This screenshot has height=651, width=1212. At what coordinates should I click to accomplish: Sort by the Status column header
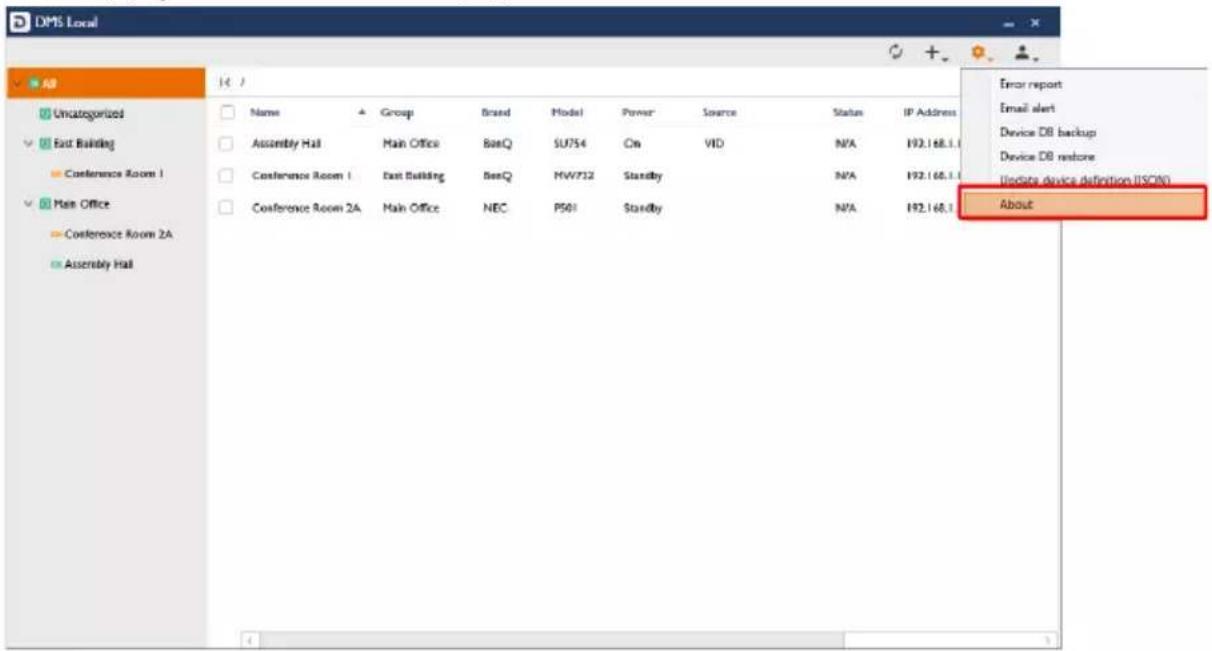(847, 113)
